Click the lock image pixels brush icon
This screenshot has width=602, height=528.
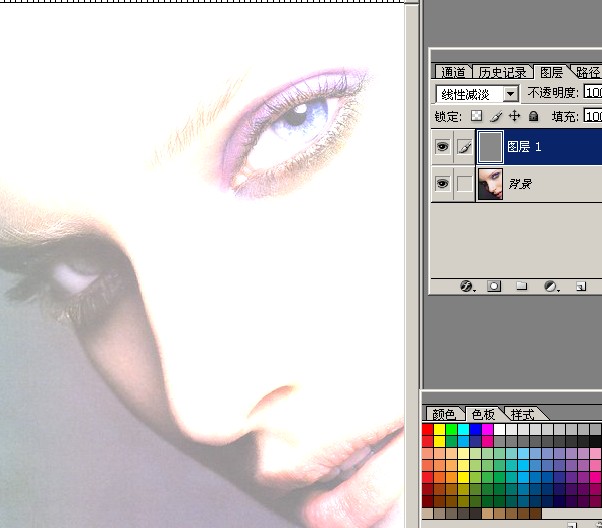click(496, 116)
